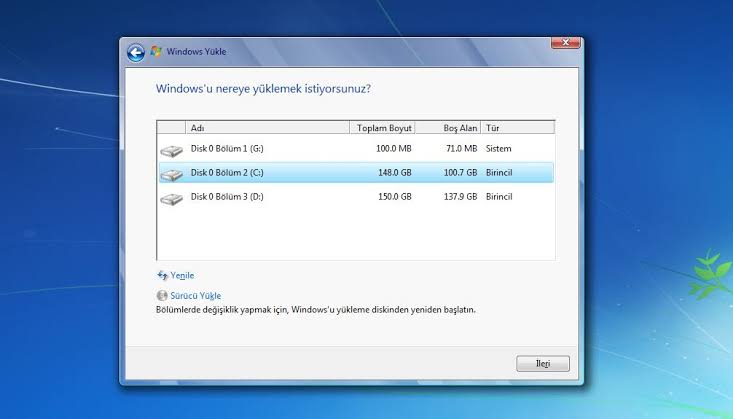The width and height of the screenshot is (733, 419).
Task: Go back using the blue arrow button
Action: tap(136, 53)
